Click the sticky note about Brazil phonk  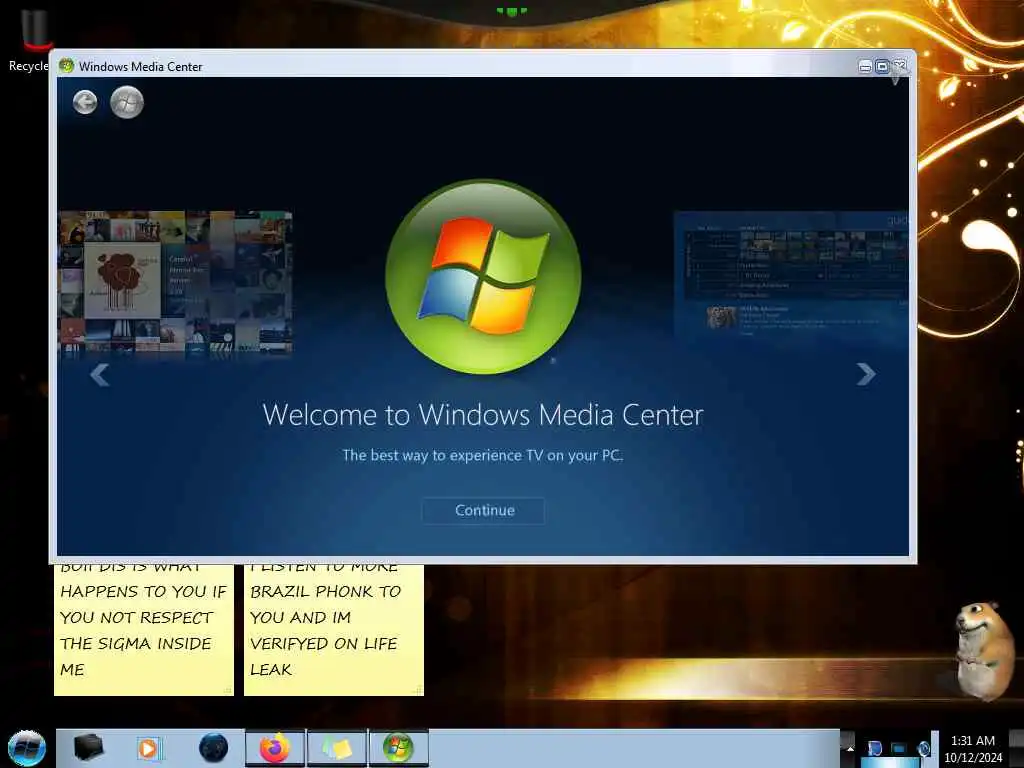(334, 630)
